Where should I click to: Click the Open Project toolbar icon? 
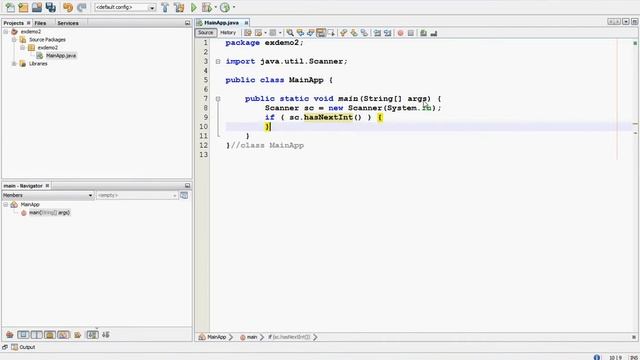[37, 7]
